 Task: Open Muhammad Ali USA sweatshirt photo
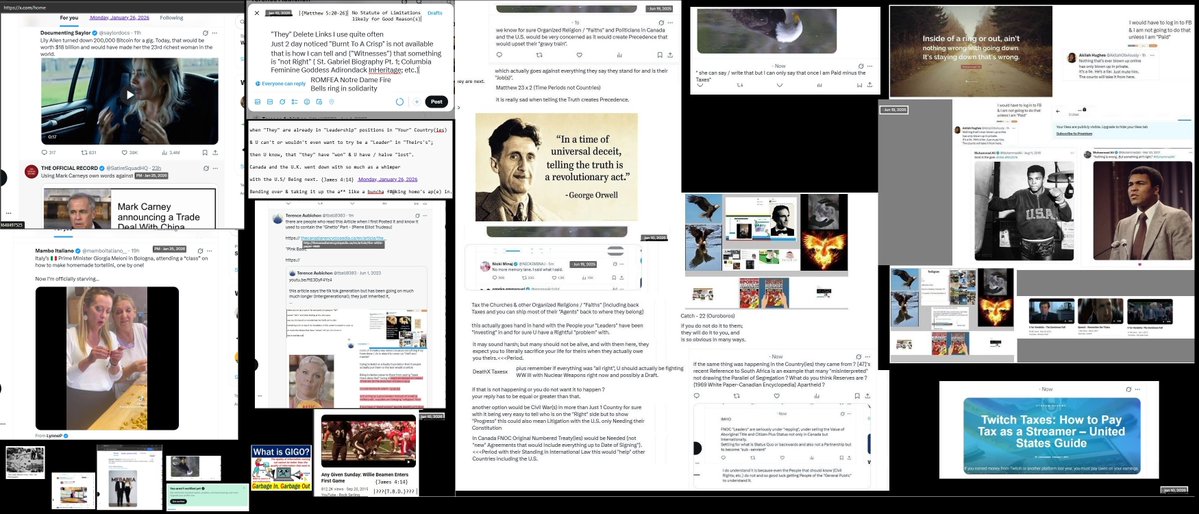1023,211
